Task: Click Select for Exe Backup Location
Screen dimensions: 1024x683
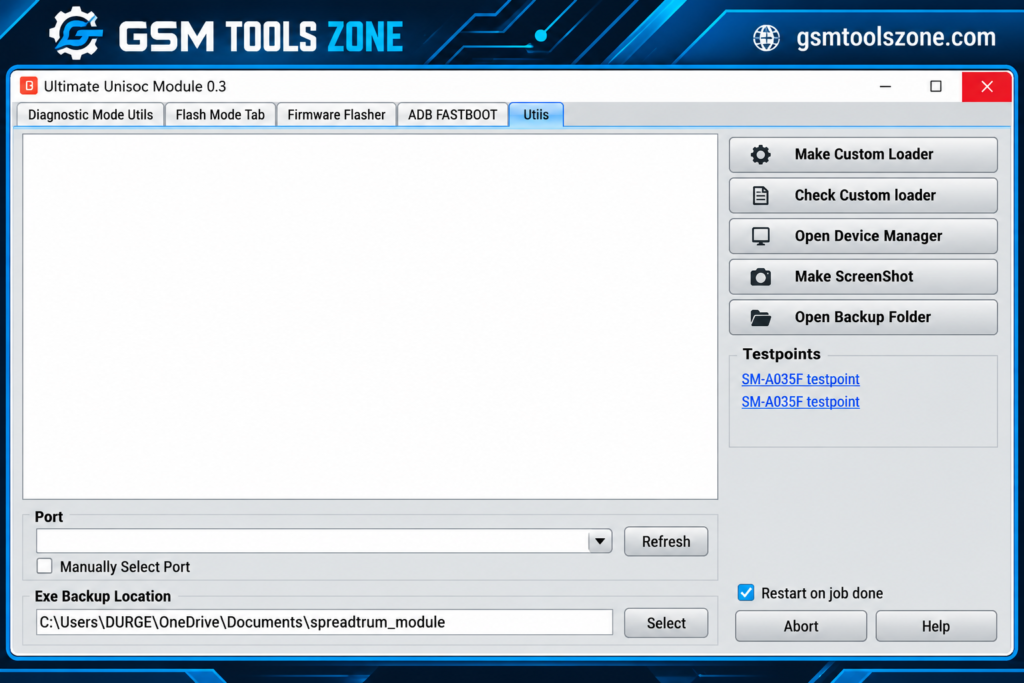Action: pyautogui.click(x=666, y=624)
